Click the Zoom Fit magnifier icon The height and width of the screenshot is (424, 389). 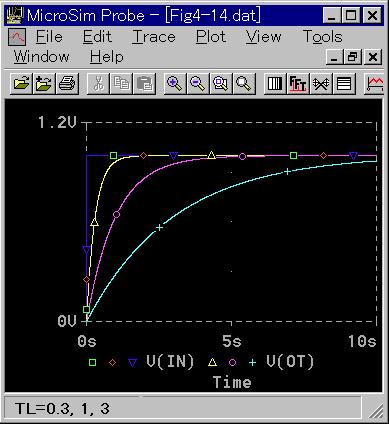(244, 83)
